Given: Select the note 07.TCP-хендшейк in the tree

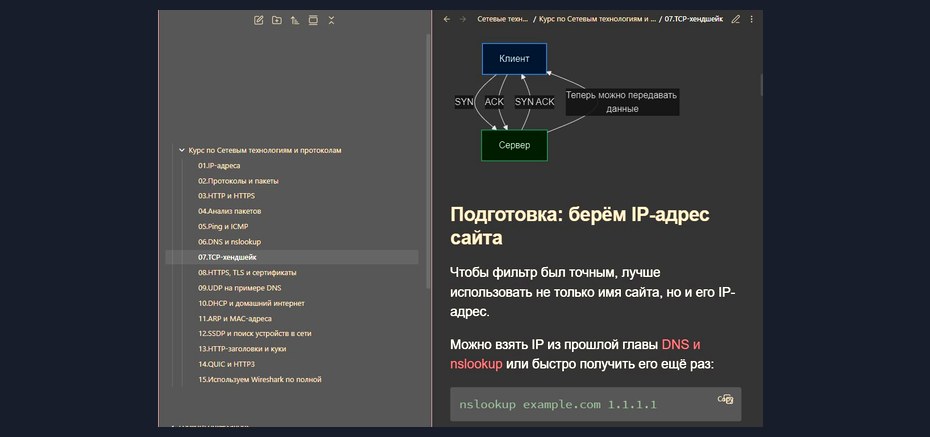Looking at the screenshot, I should (292, 257).
